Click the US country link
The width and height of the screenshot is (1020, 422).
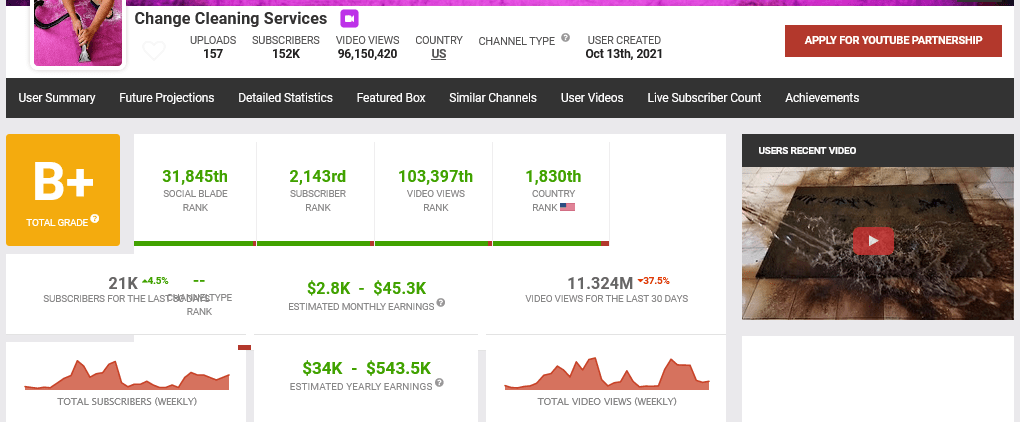[438, 54]
